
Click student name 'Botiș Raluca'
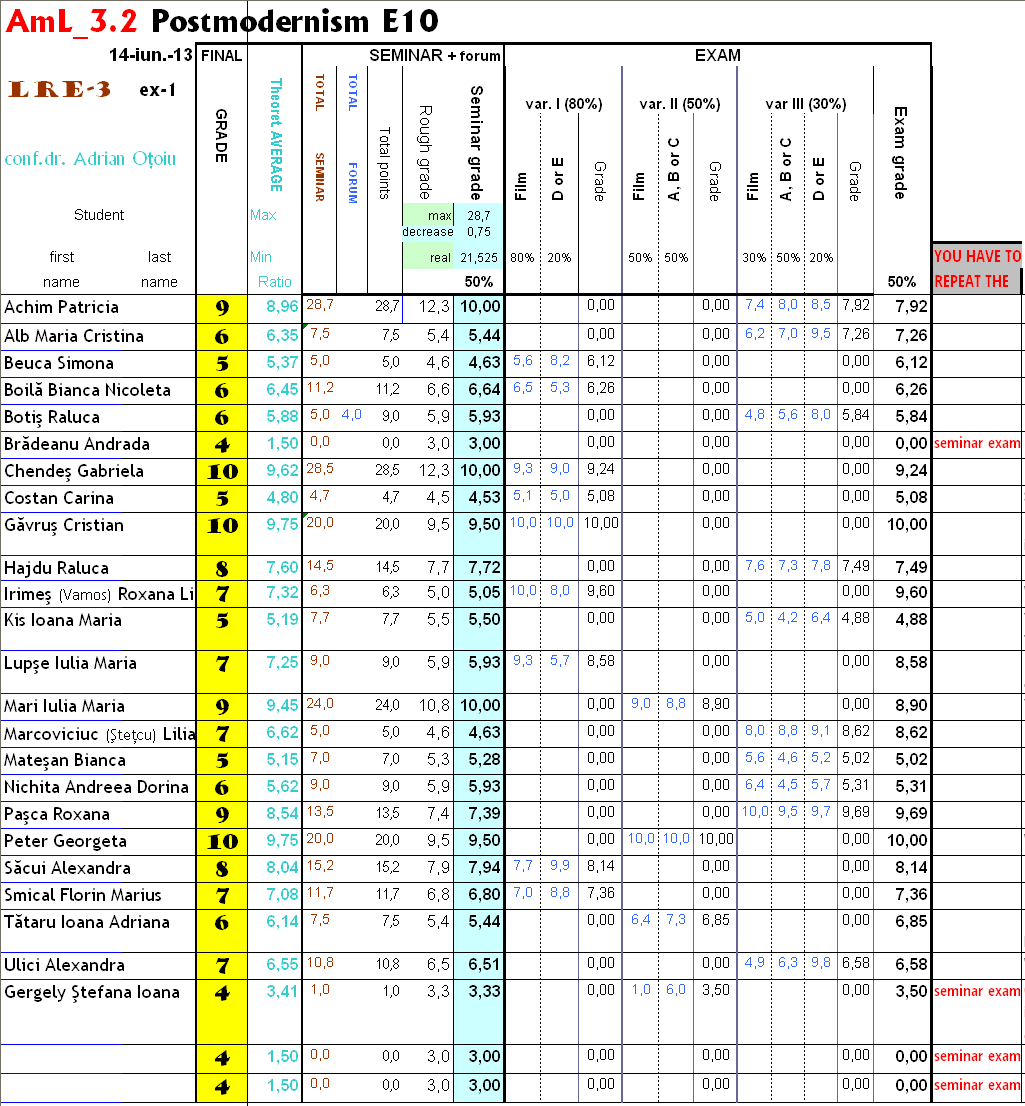51,418
